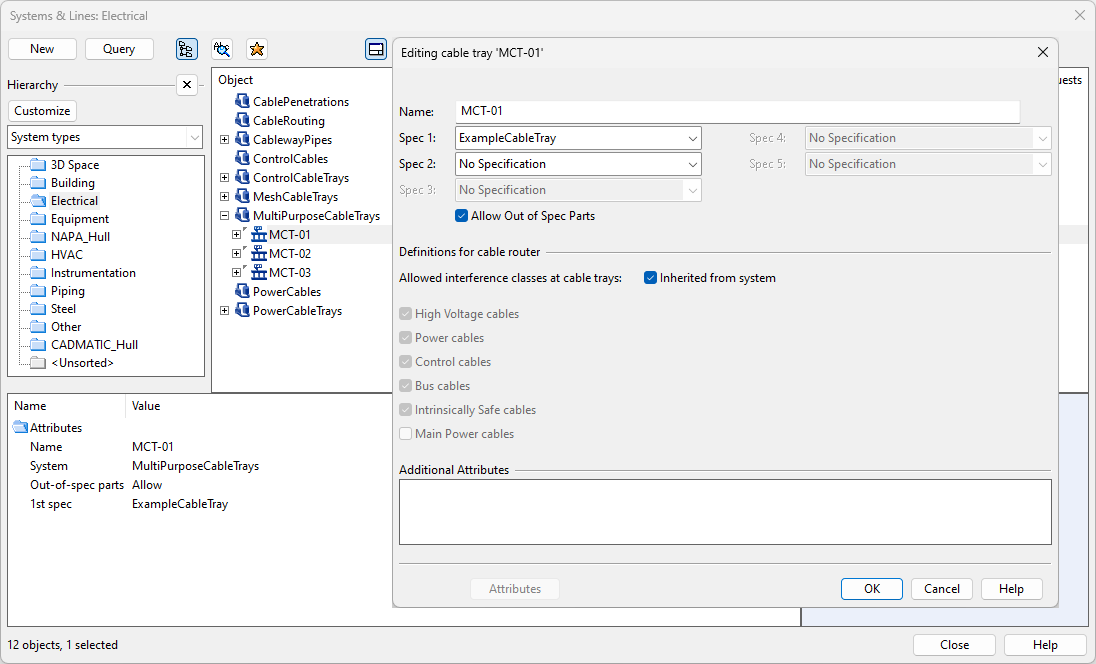Expand the CablewayPipes tree node
The height and width of the screenshot is (664, 1096).
coord(225,140)
